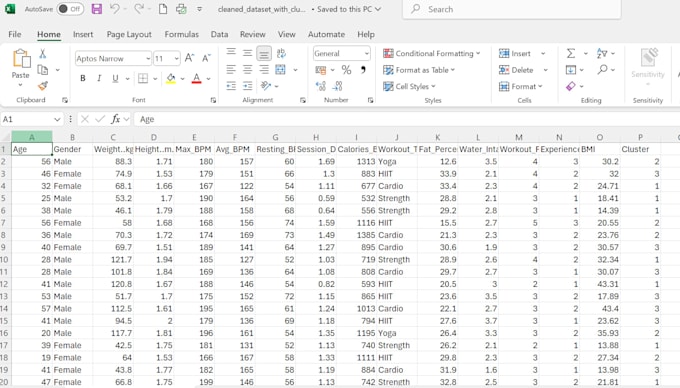Center text horizontally
The height and width of the screenshot is (388, 680).
click(x=248, y=69)
